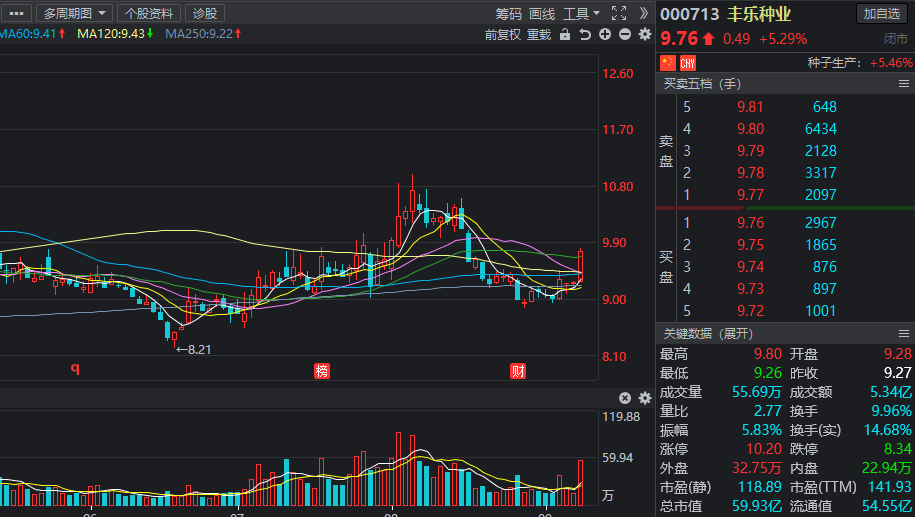The height and width of the screenshot is (517, 915).
Task: Expand the 工具 tools dropdown
Action: coord(581,13)
